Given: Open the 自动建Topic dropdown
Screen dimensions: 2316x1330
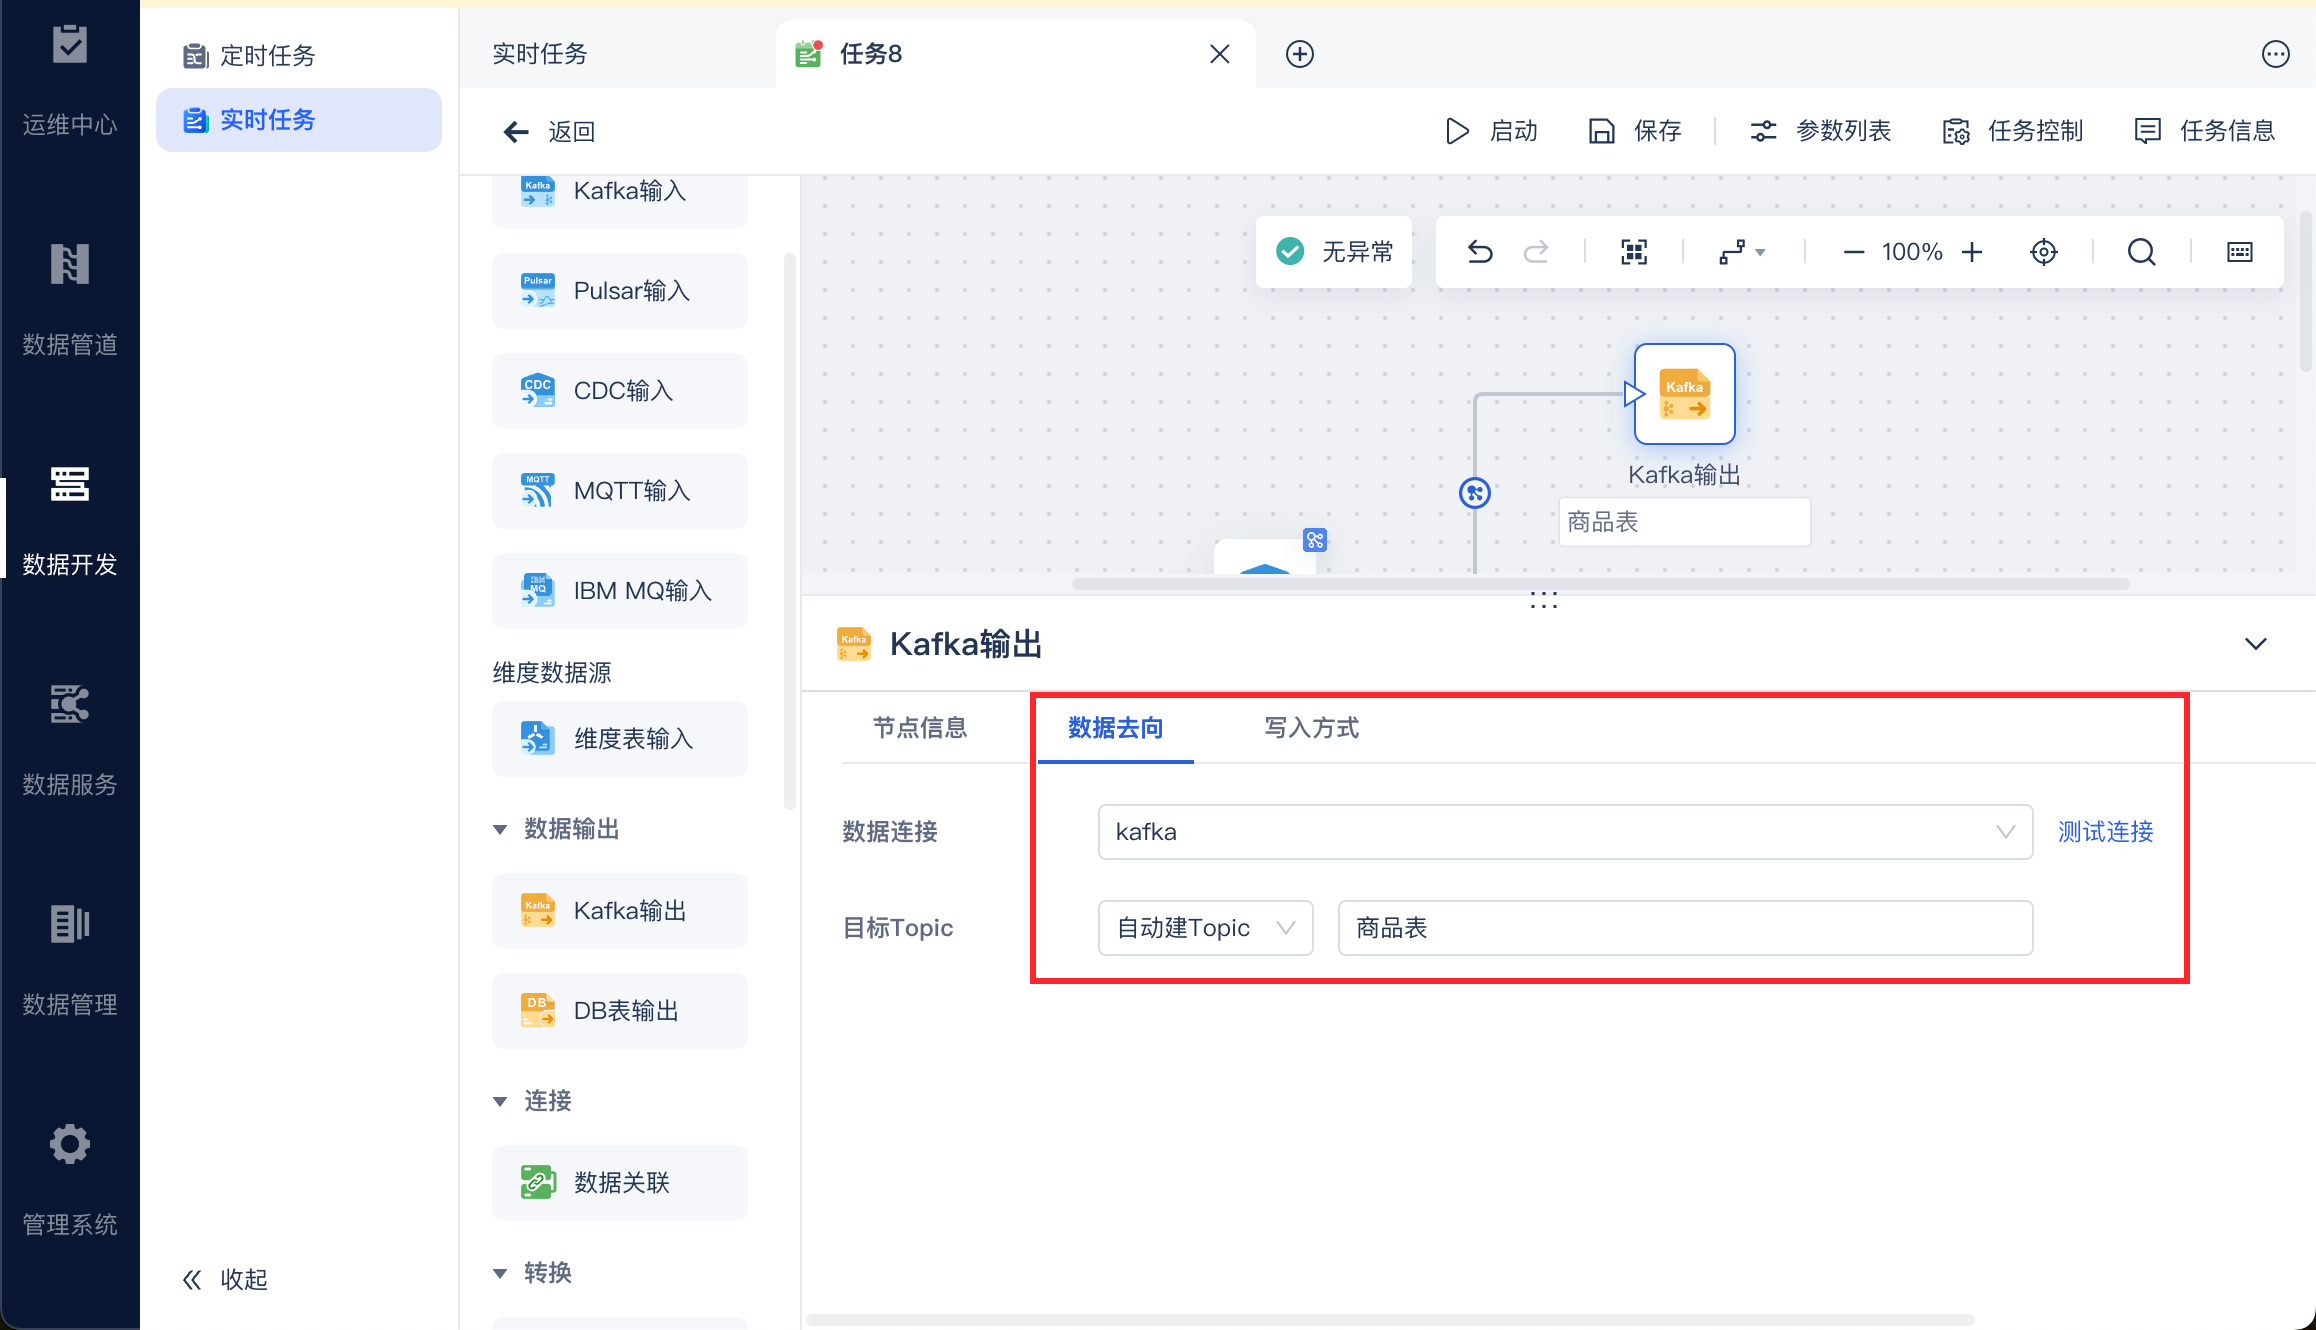Looking at the screenshot, I should [x=1205, y=928].
